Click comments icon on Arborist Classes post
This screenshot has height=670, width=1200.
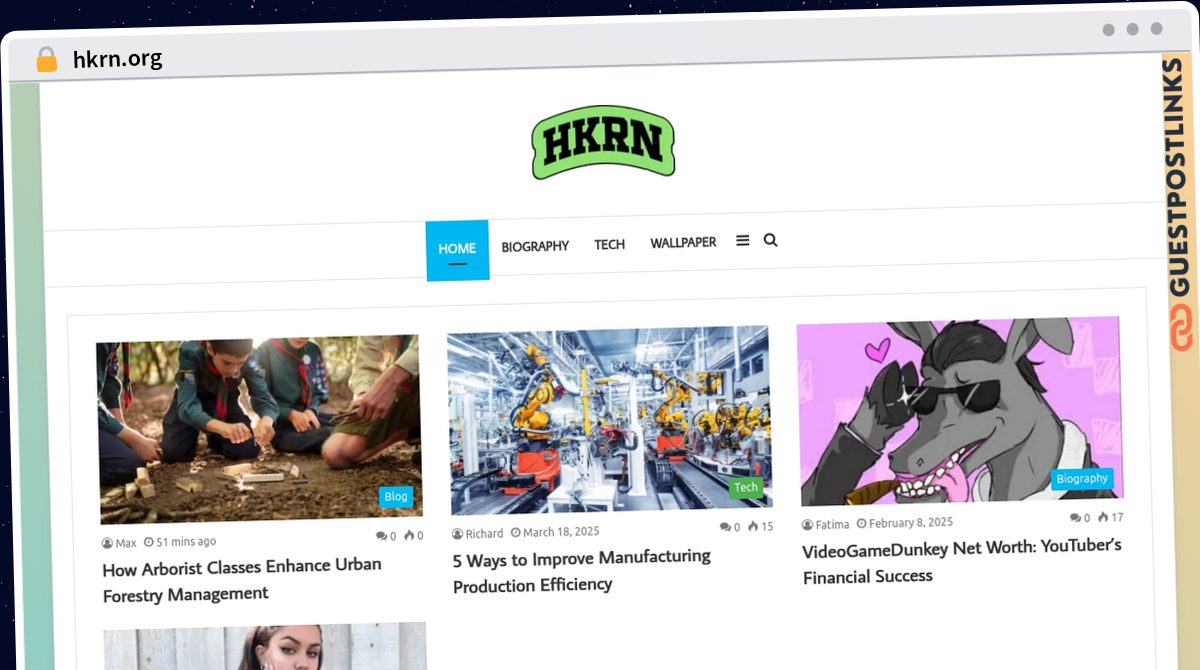pyautogui.click(x=381, y=536)
